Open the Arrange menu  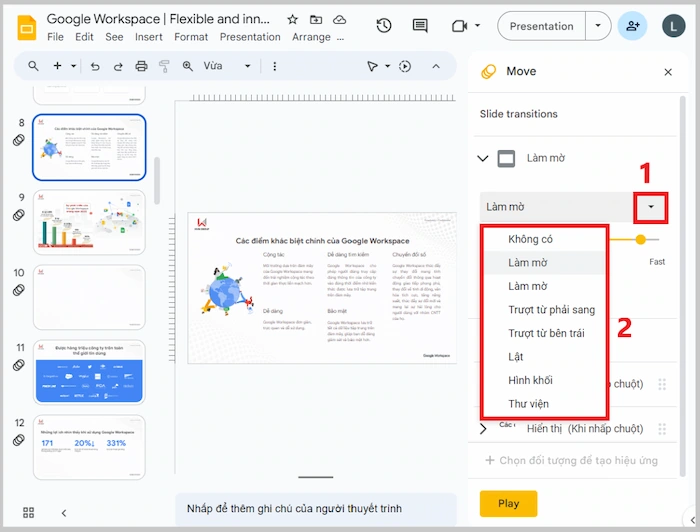click(312, 37)
